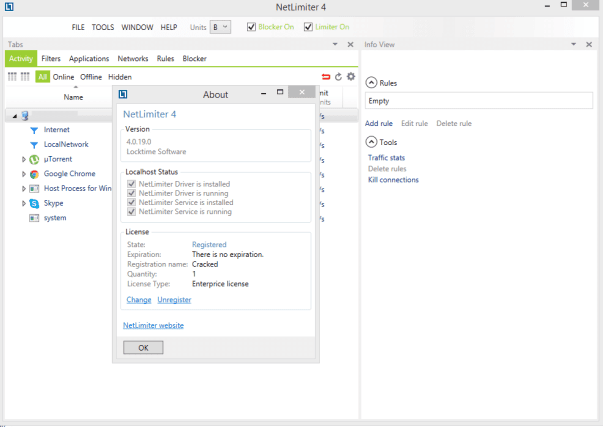Expand the Google Chrome tree node

pyautogui.click(x=23, y=174)
